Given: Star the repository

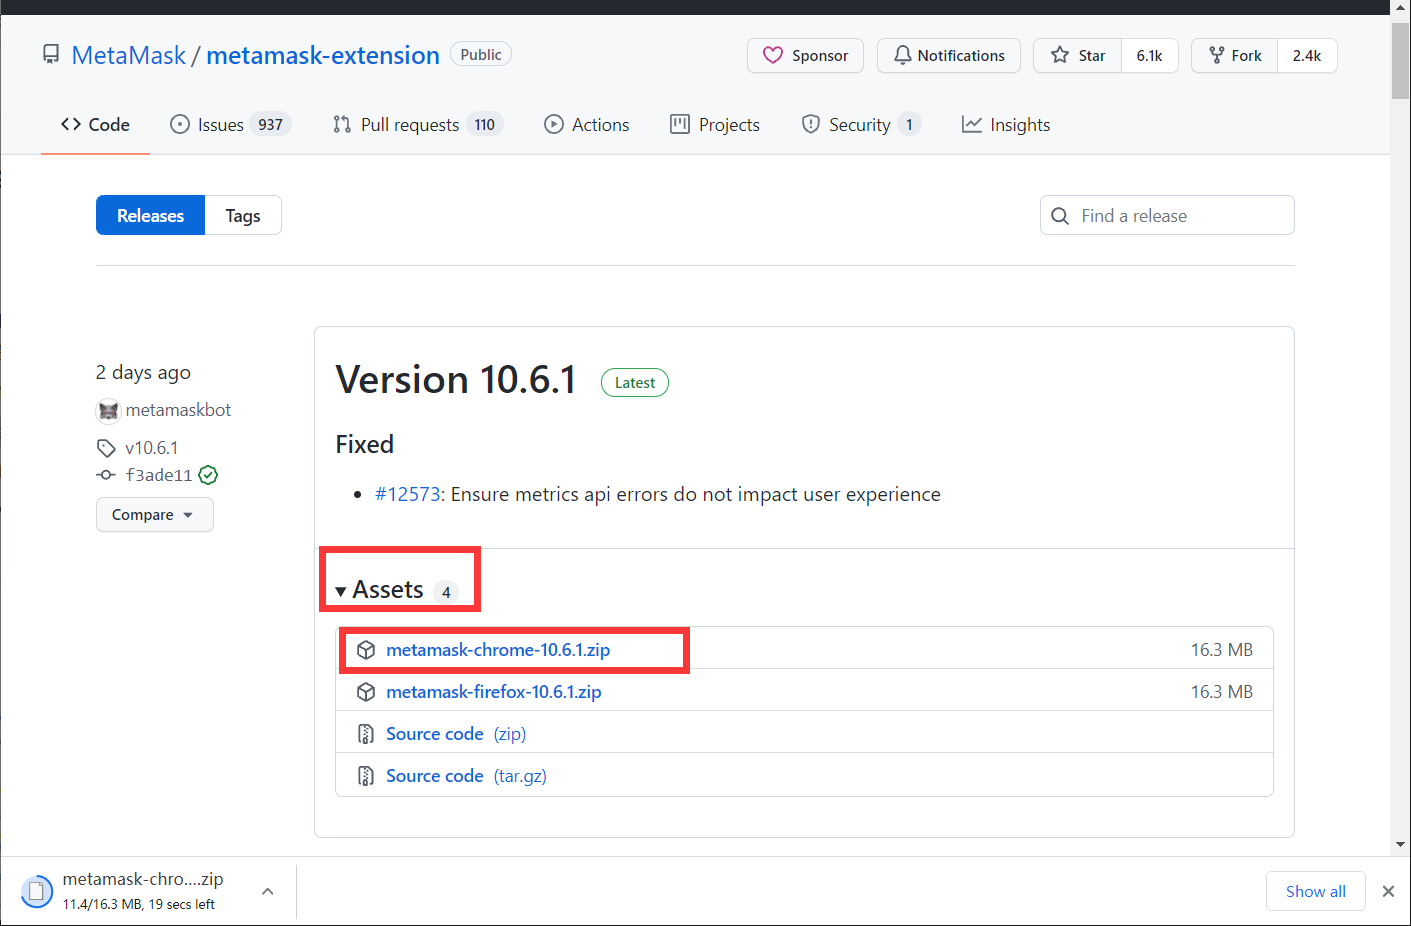Looking at the screenshot, I should coord(1078,56).
